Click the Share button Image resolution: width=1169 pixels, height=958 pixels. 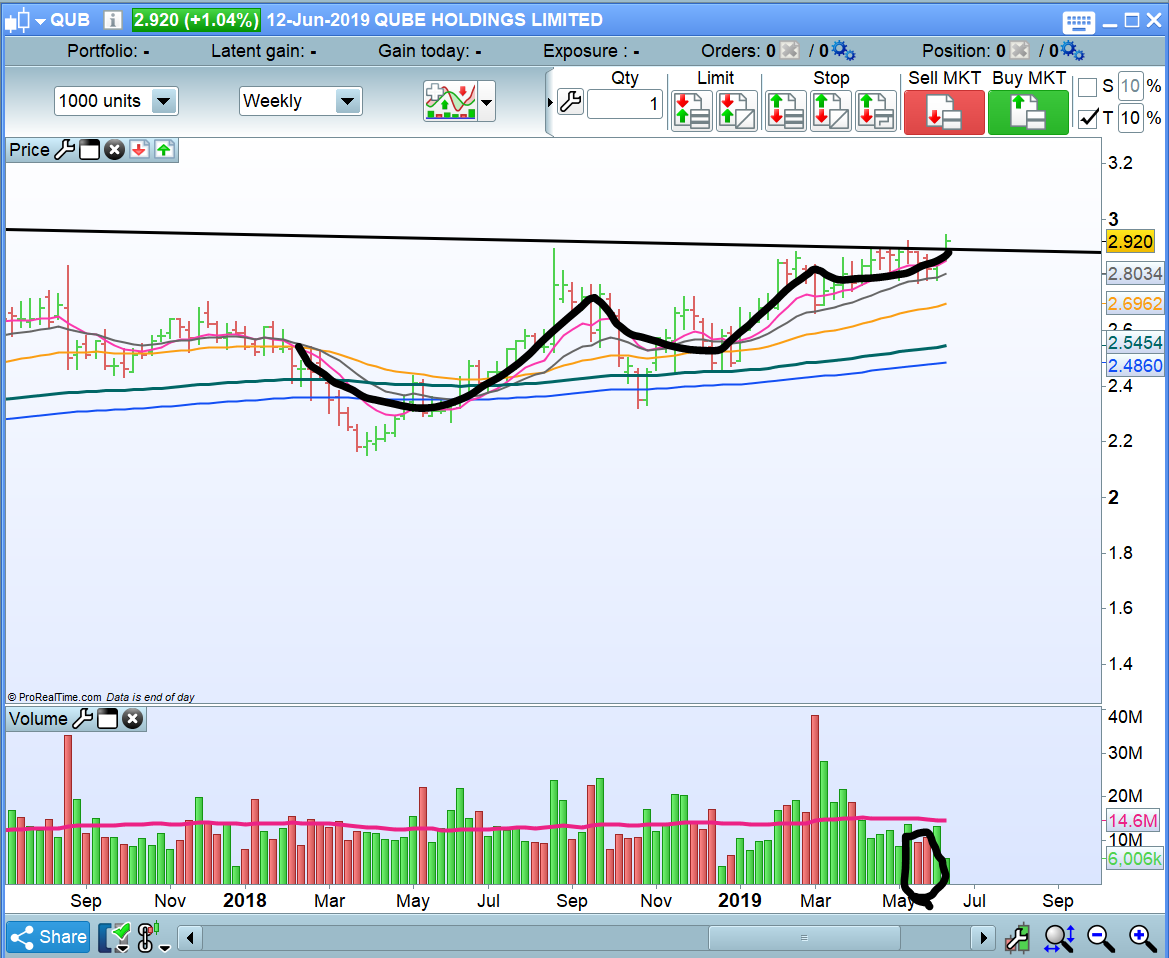tap(48, 937)
